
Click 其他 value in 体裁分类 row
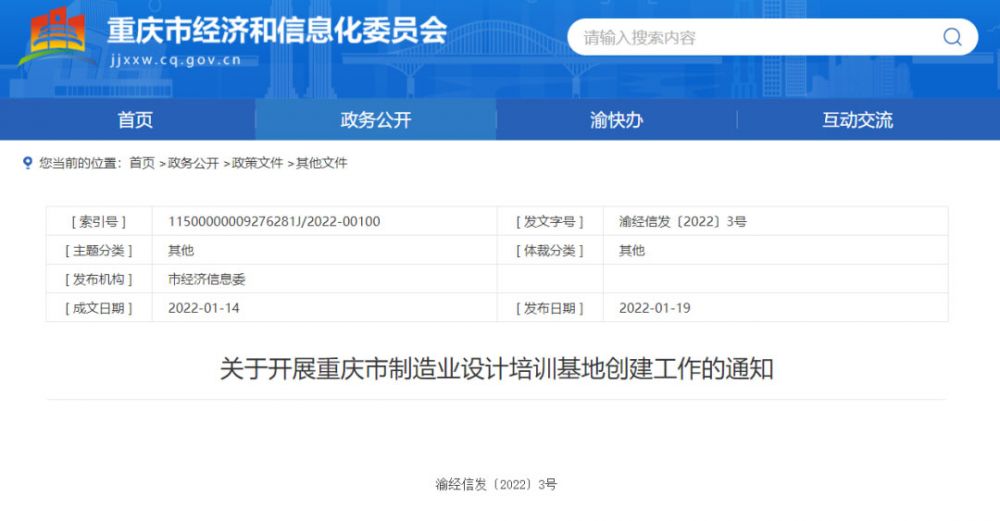(x=631, y=251)
